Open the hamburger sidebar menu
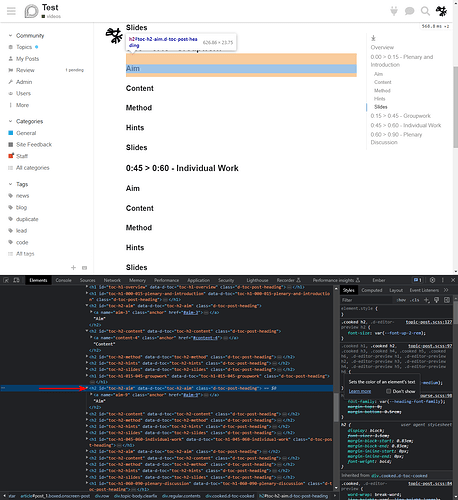The image size is (458, 500). pyautogui.click(x=11, y=11)
